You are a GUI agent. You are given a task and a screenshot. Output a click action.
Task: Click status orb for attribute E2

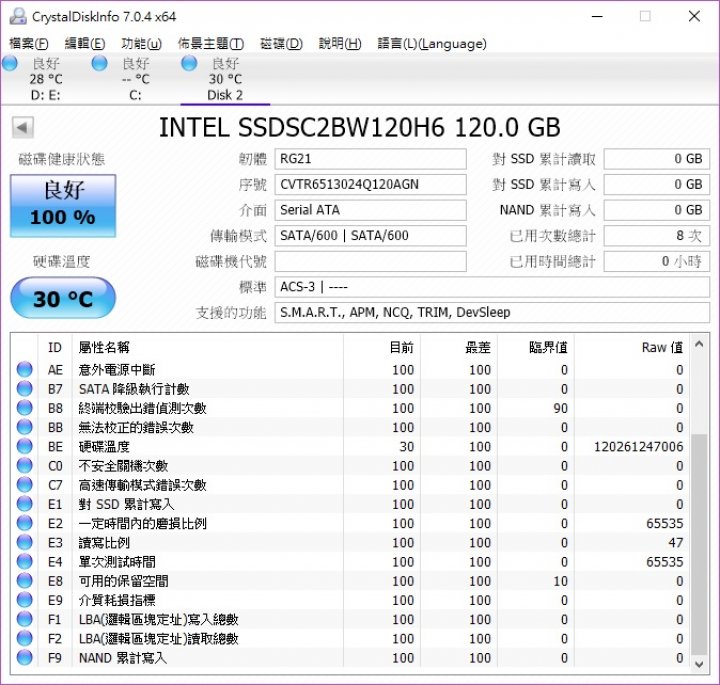tap(24, 523)
